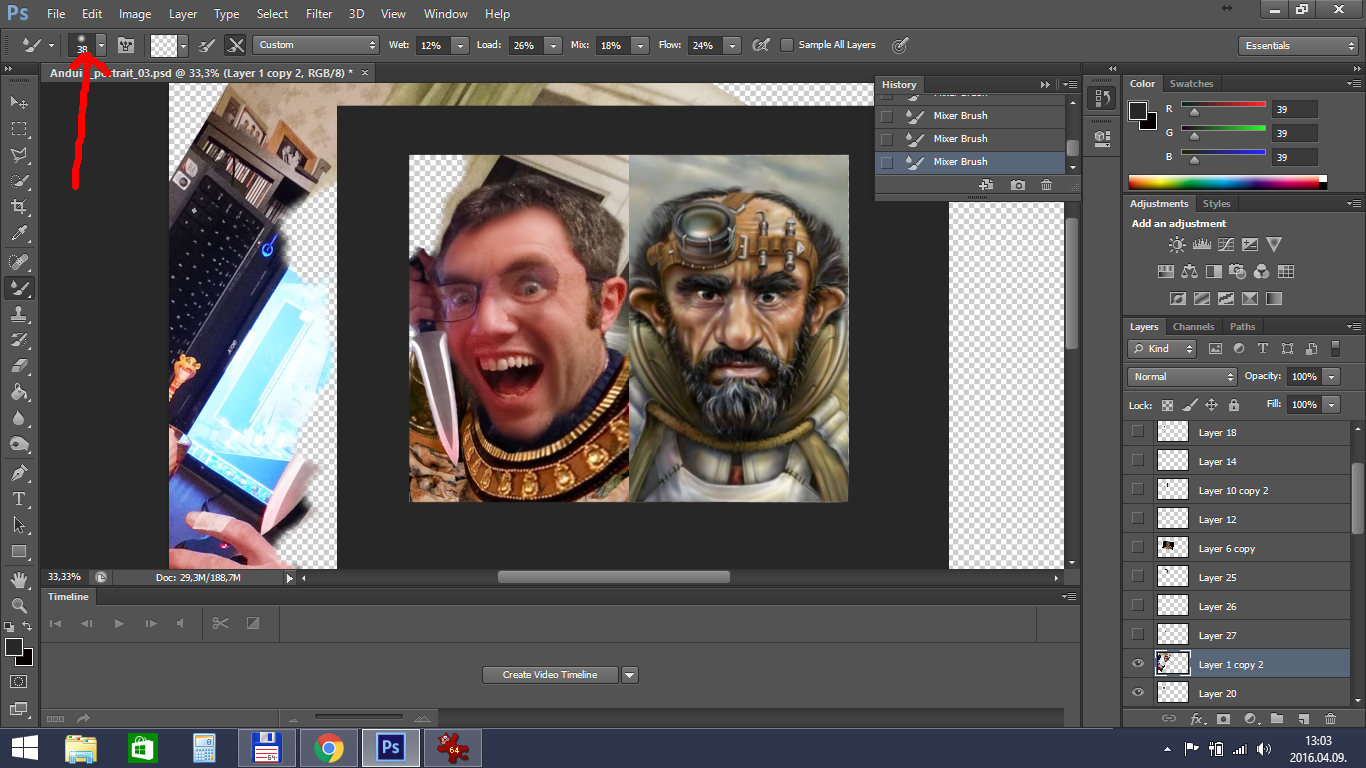Expand the Wet percentage dropdown

coord(460,46)
